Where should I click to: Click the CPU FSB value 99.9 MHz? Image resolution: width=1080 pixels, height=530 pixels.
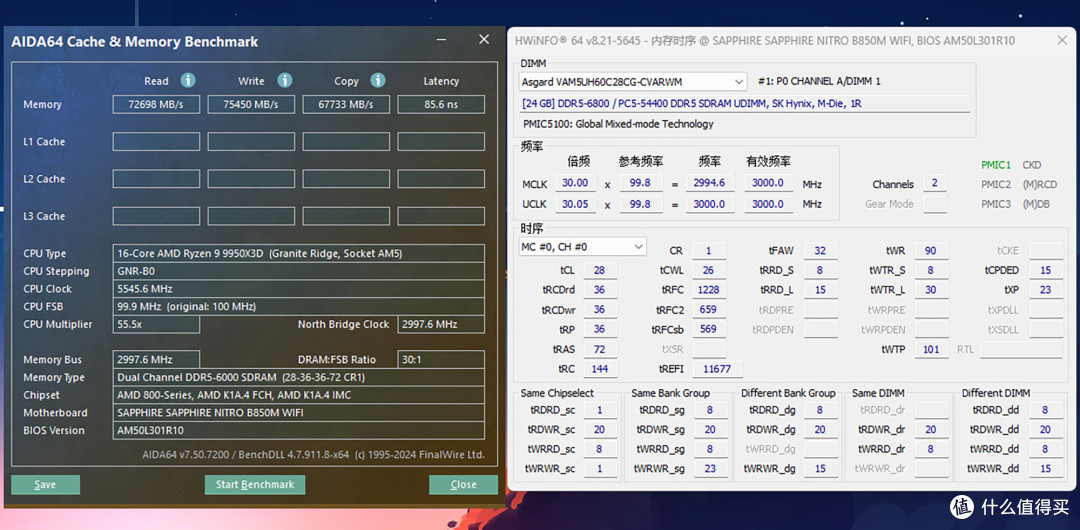[298, 306]
